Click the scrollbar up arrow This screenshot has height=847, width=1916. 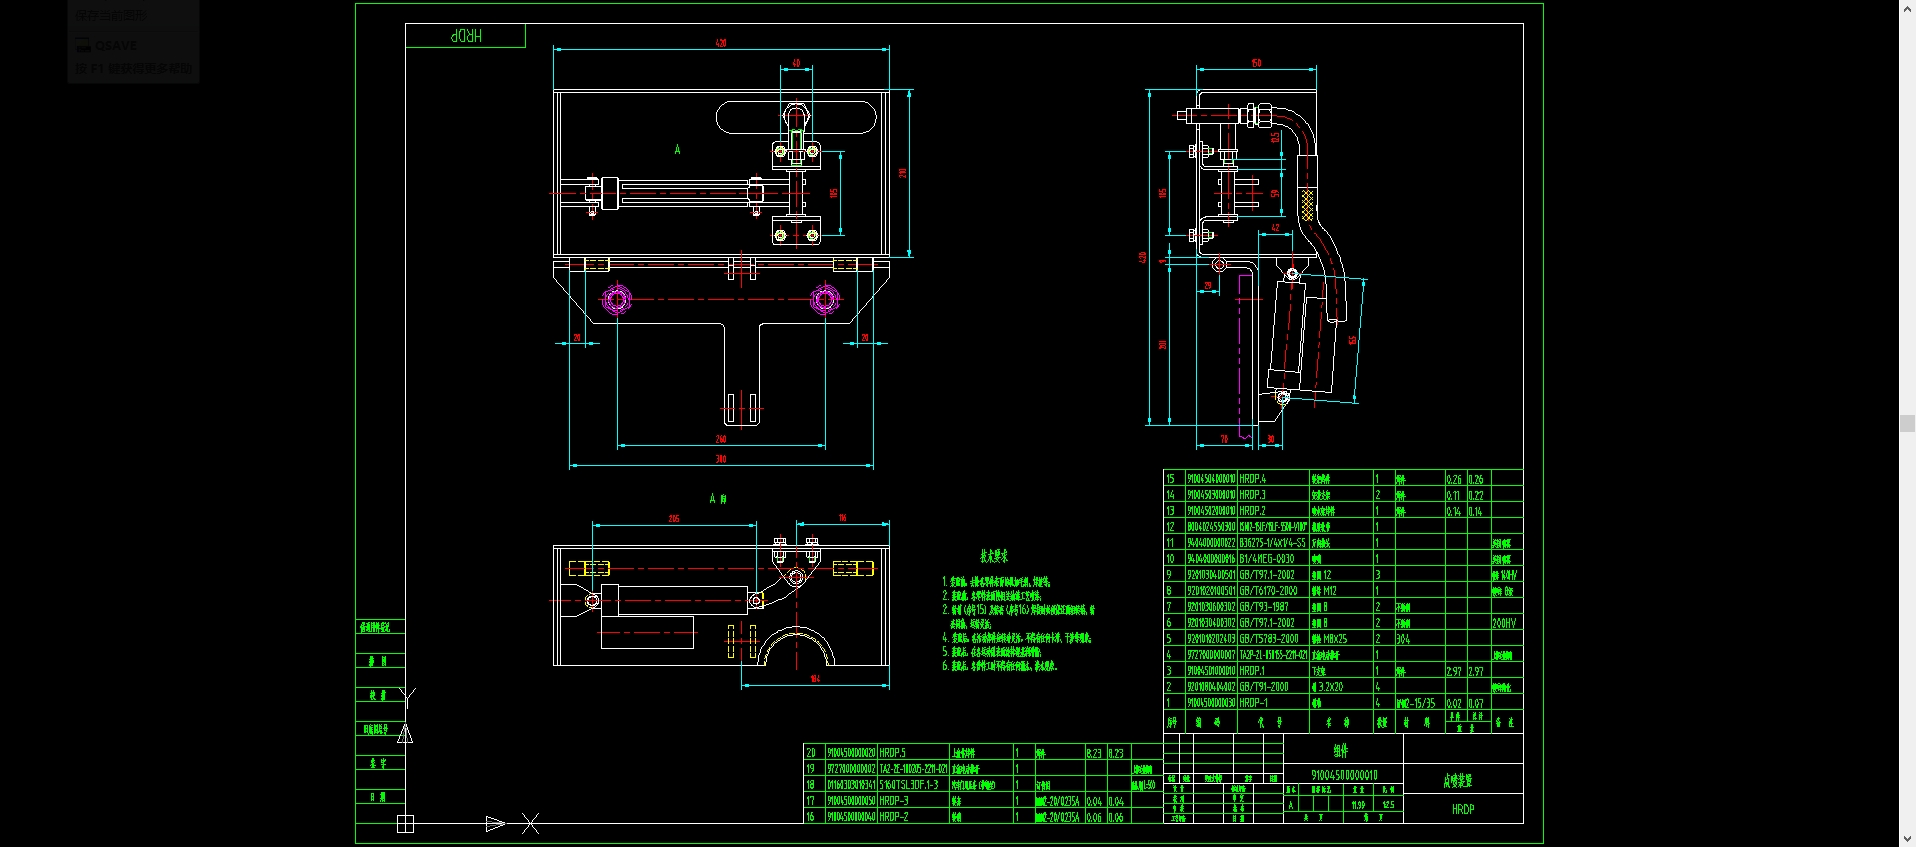tap(1907, 7)
